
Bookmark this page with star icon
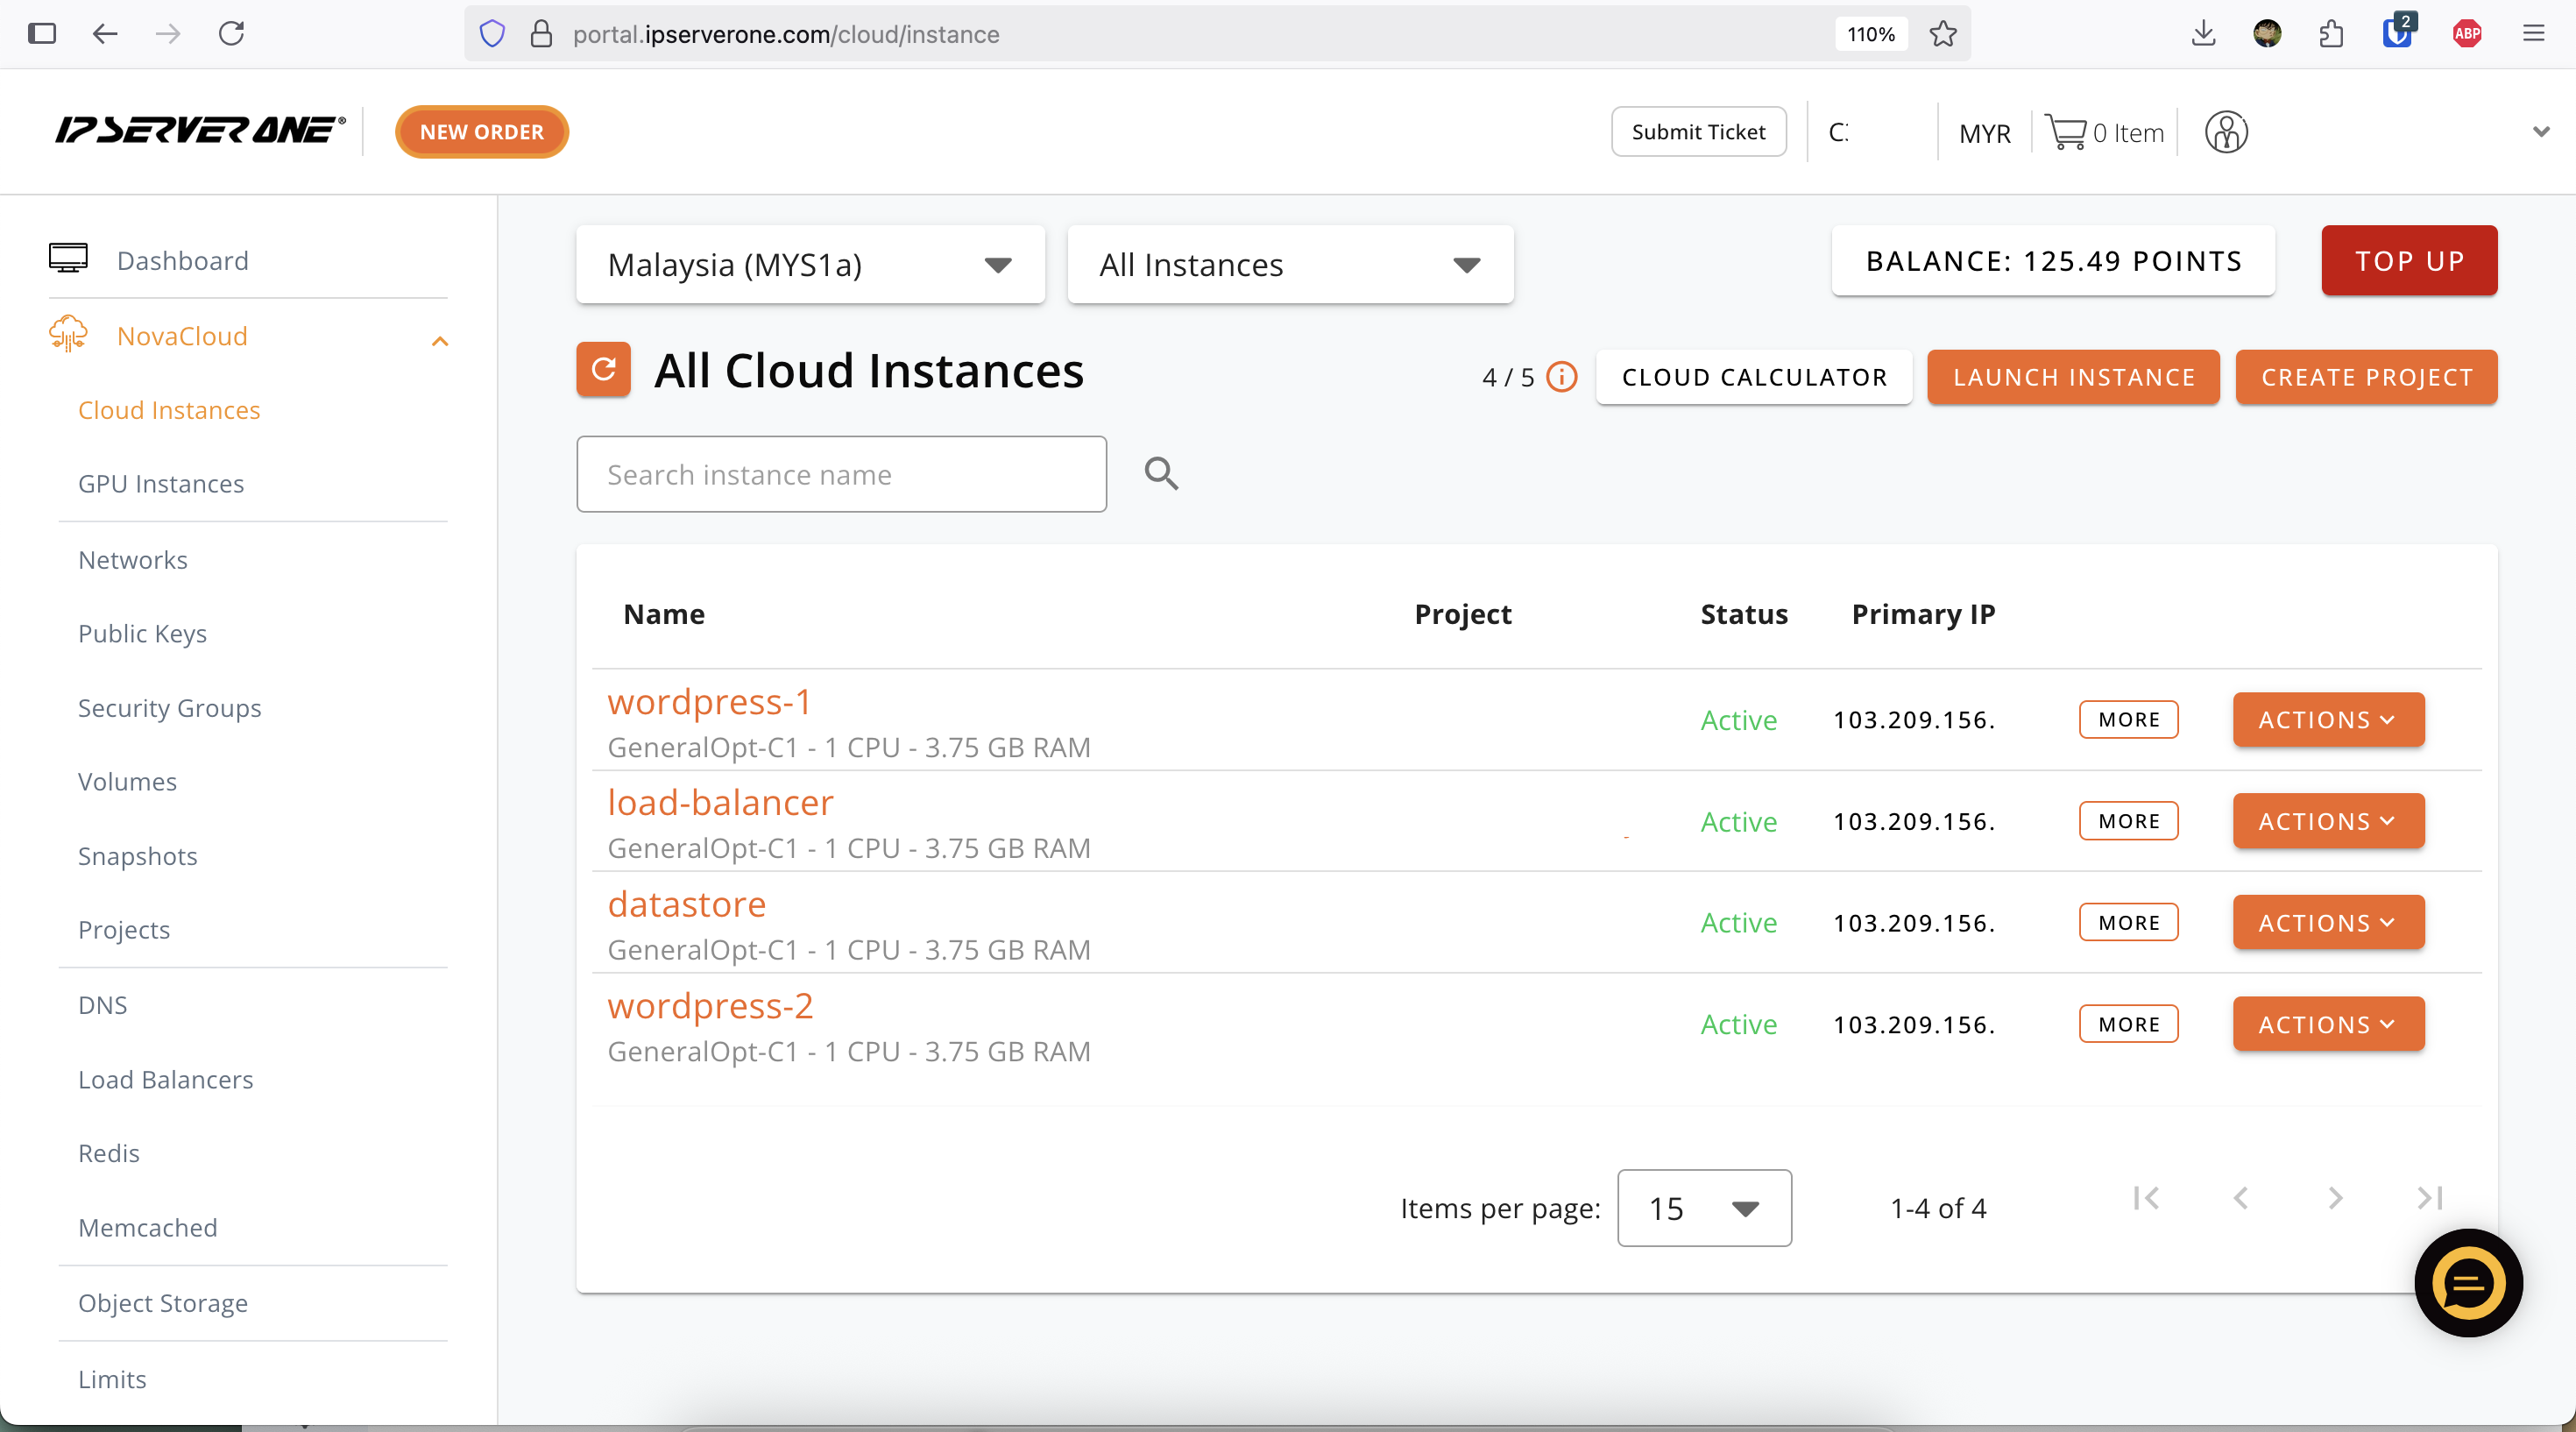[1942, 34]
